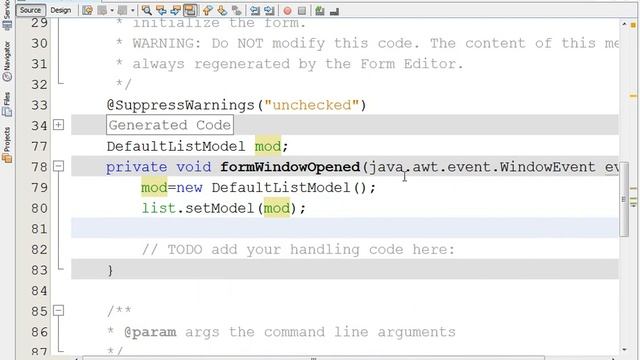The image size is (640, 360).
Task: Click '@param' tag on line 86
Action: point(150,332)
